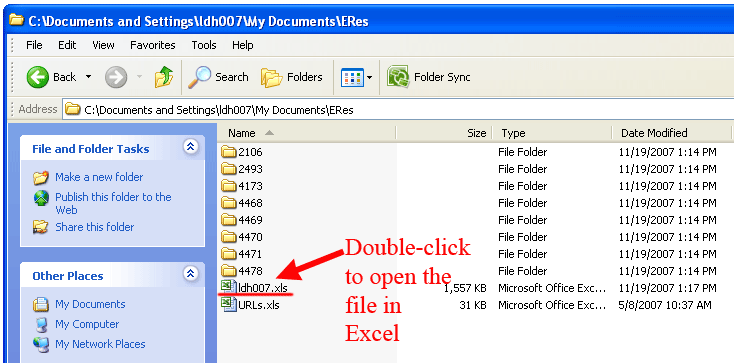Click the 1,557 KB size value
Viewport: 734px width, 363px height.
click(465, 288)
